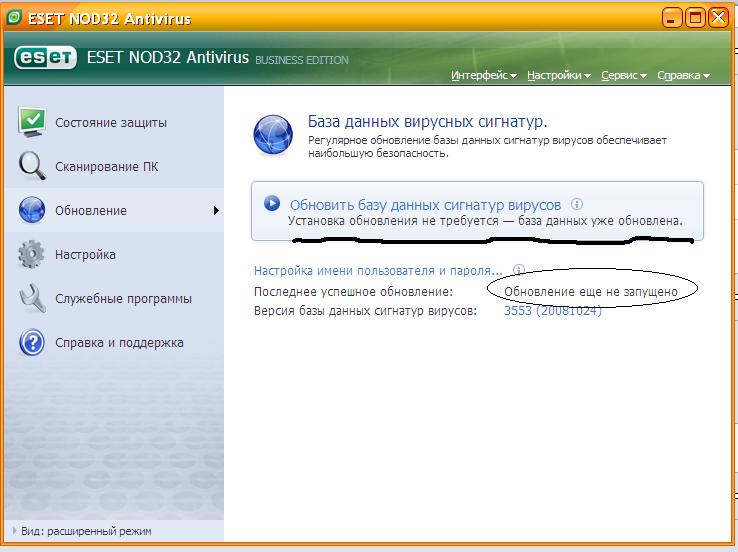Select Справка и поддержка in sidebar
The image size is (738, 552).
(x=114, y=343)
